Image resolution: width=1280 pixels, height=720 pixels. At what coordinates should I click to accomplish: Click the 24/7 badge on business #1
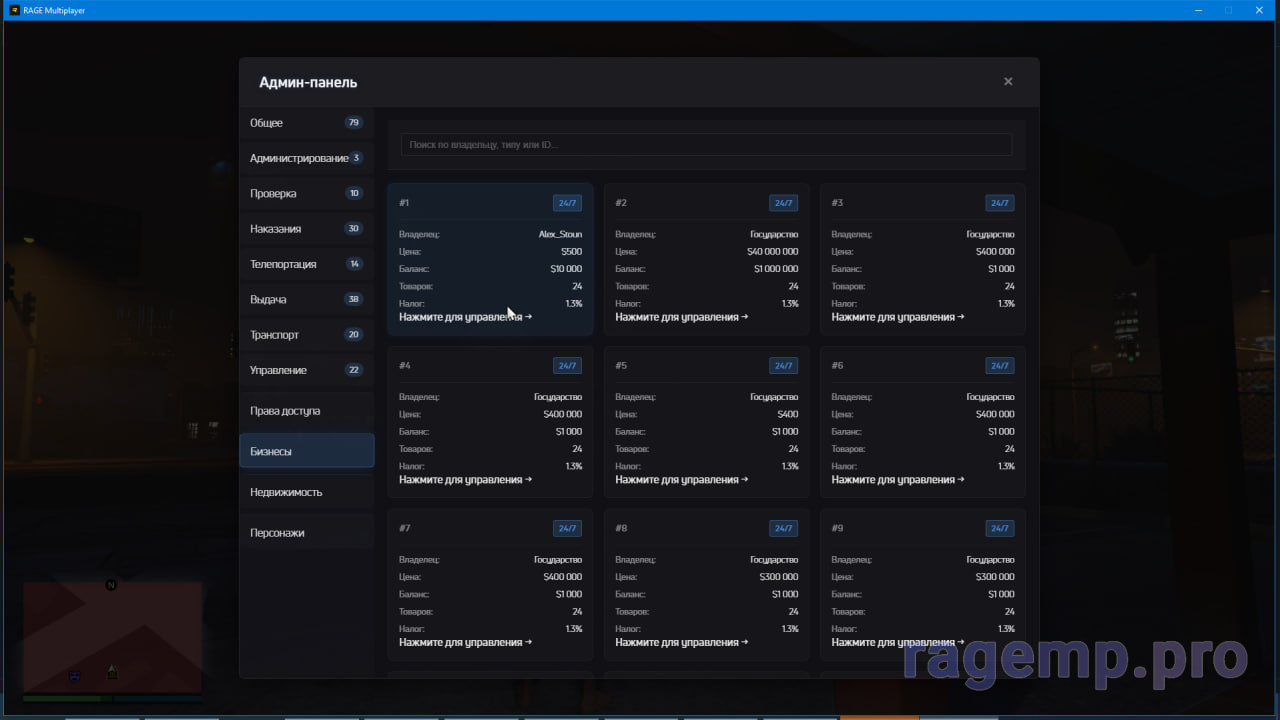coord(567,203)
